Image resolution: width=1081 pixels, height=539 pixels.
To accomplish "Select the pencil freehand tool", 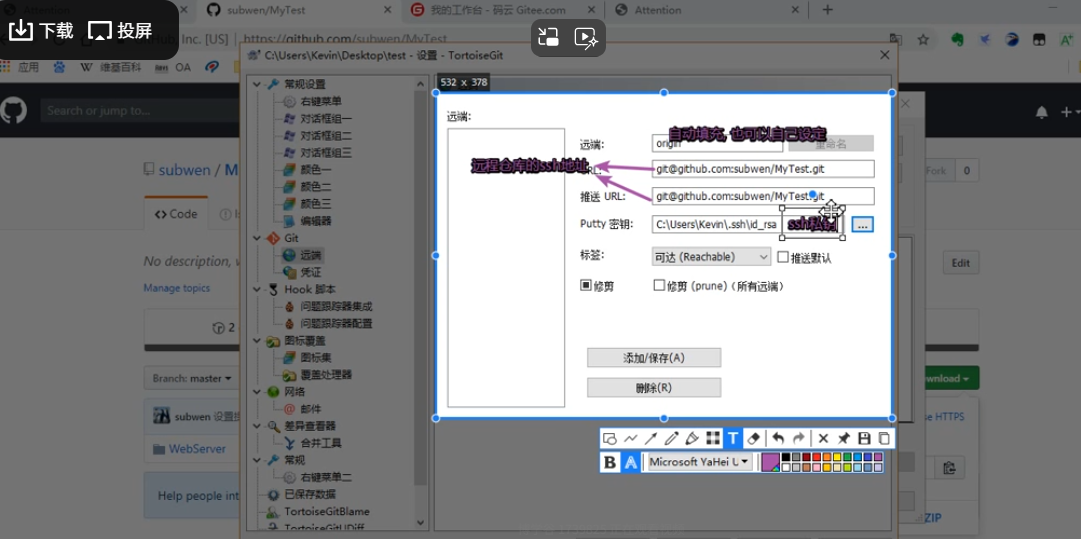I will [671, 438].
